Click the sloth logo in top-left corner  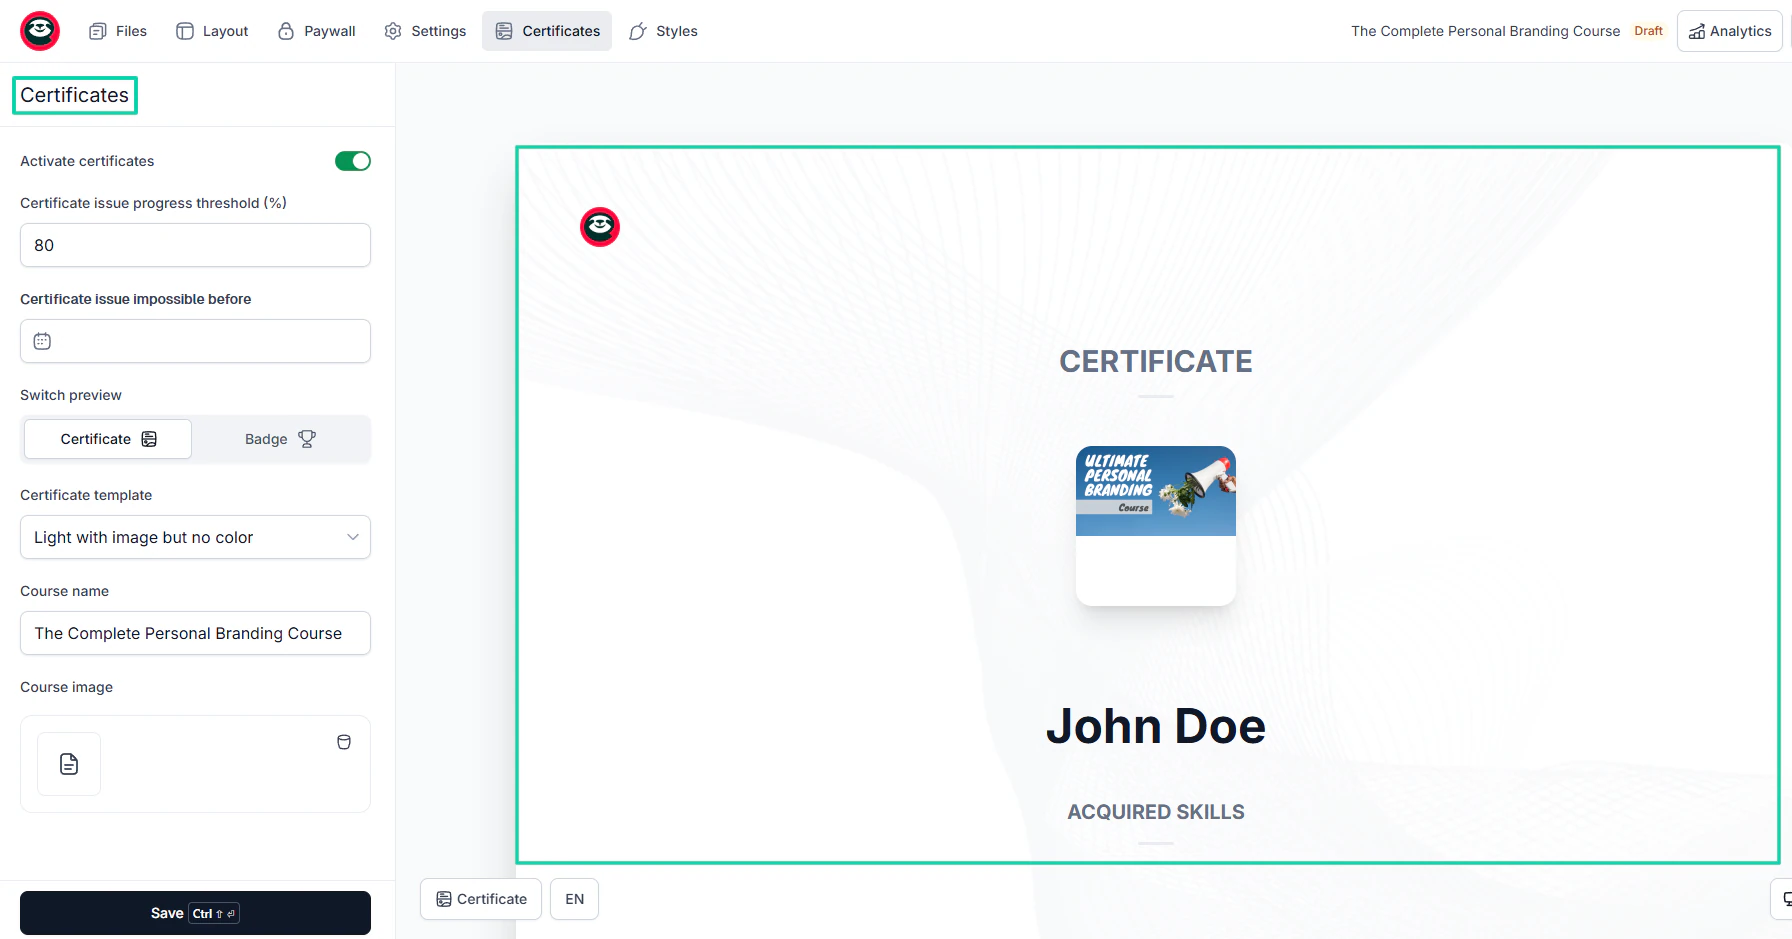(40, 31)
